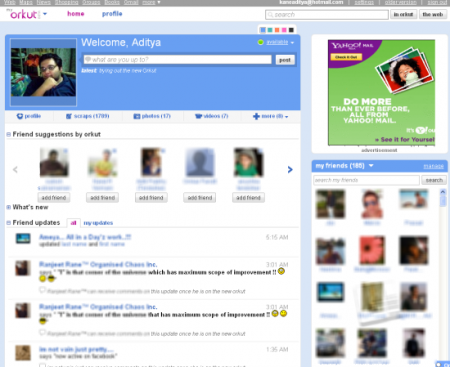This screenshot has height=367, width=450.
Task: Click the friends list scroll up arrow
Action: [x=443, y=192]
